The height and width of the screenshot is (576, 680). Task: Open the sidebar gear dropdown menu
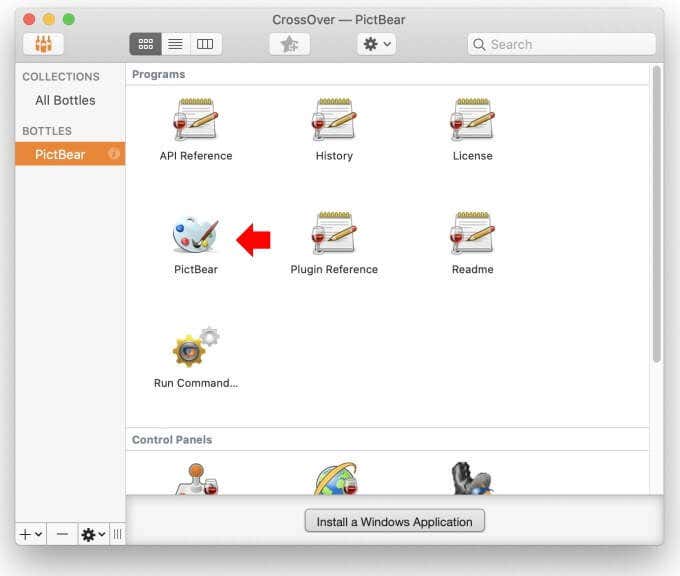pyautogui.click(x=94, y=534)
